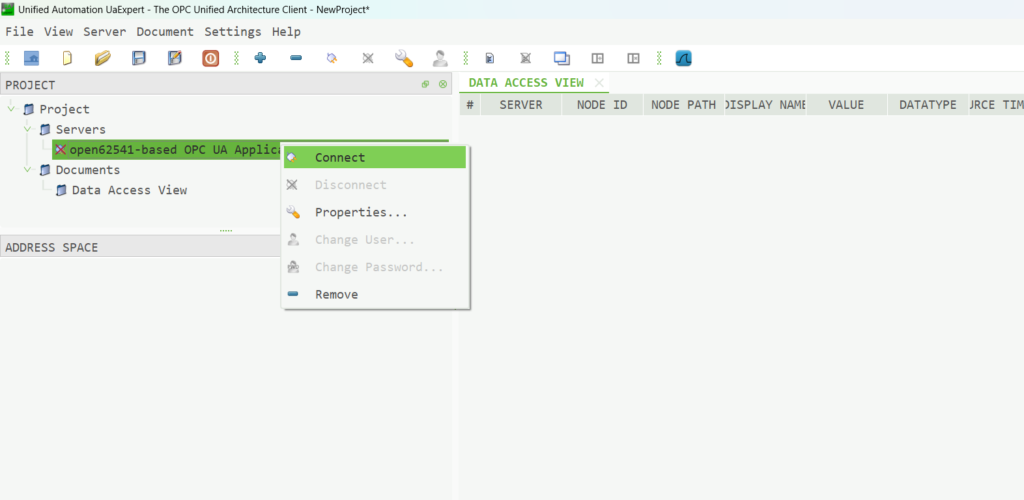Choose Remove in the context menu

pos(375,294)
